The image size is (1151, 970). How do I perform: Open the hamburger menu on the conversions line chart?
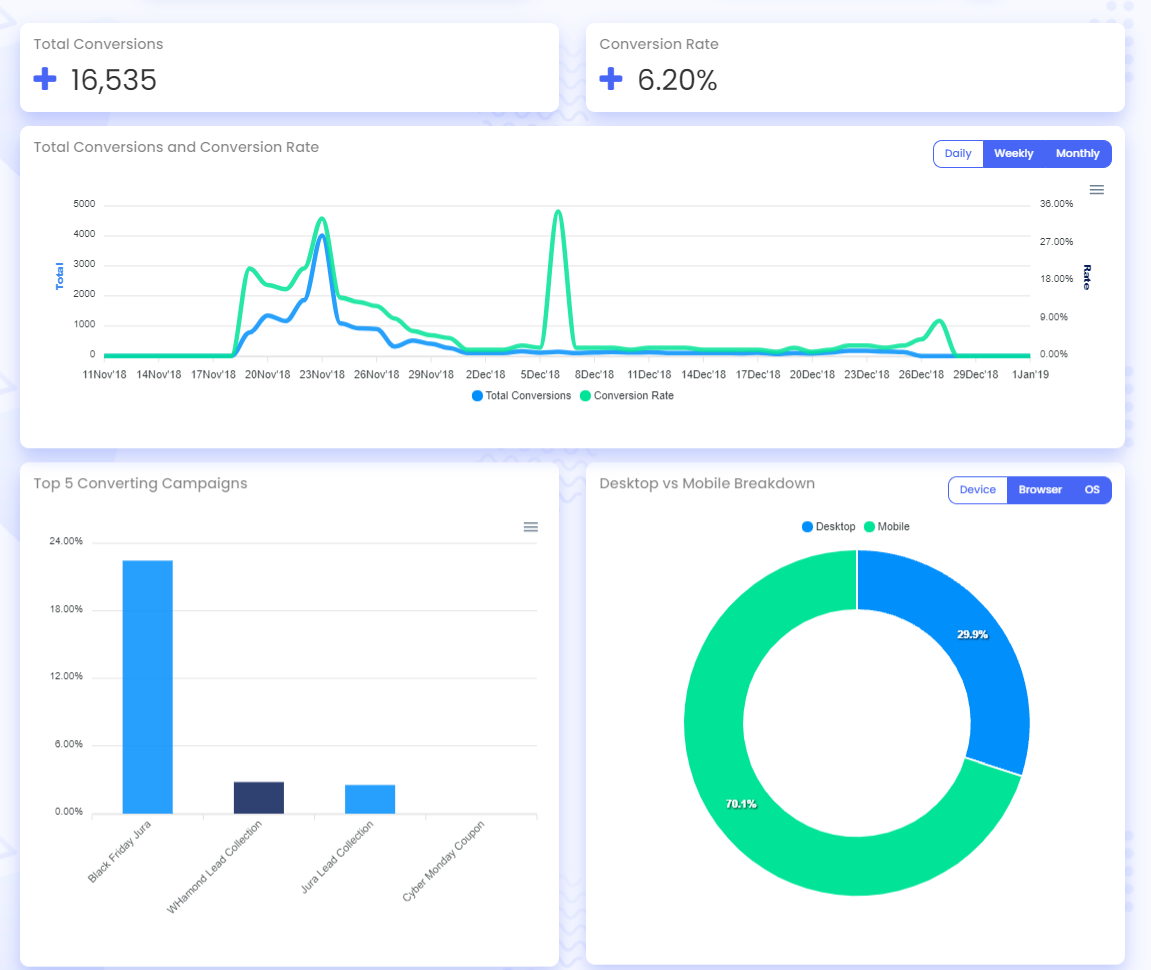click(1096, 189)
